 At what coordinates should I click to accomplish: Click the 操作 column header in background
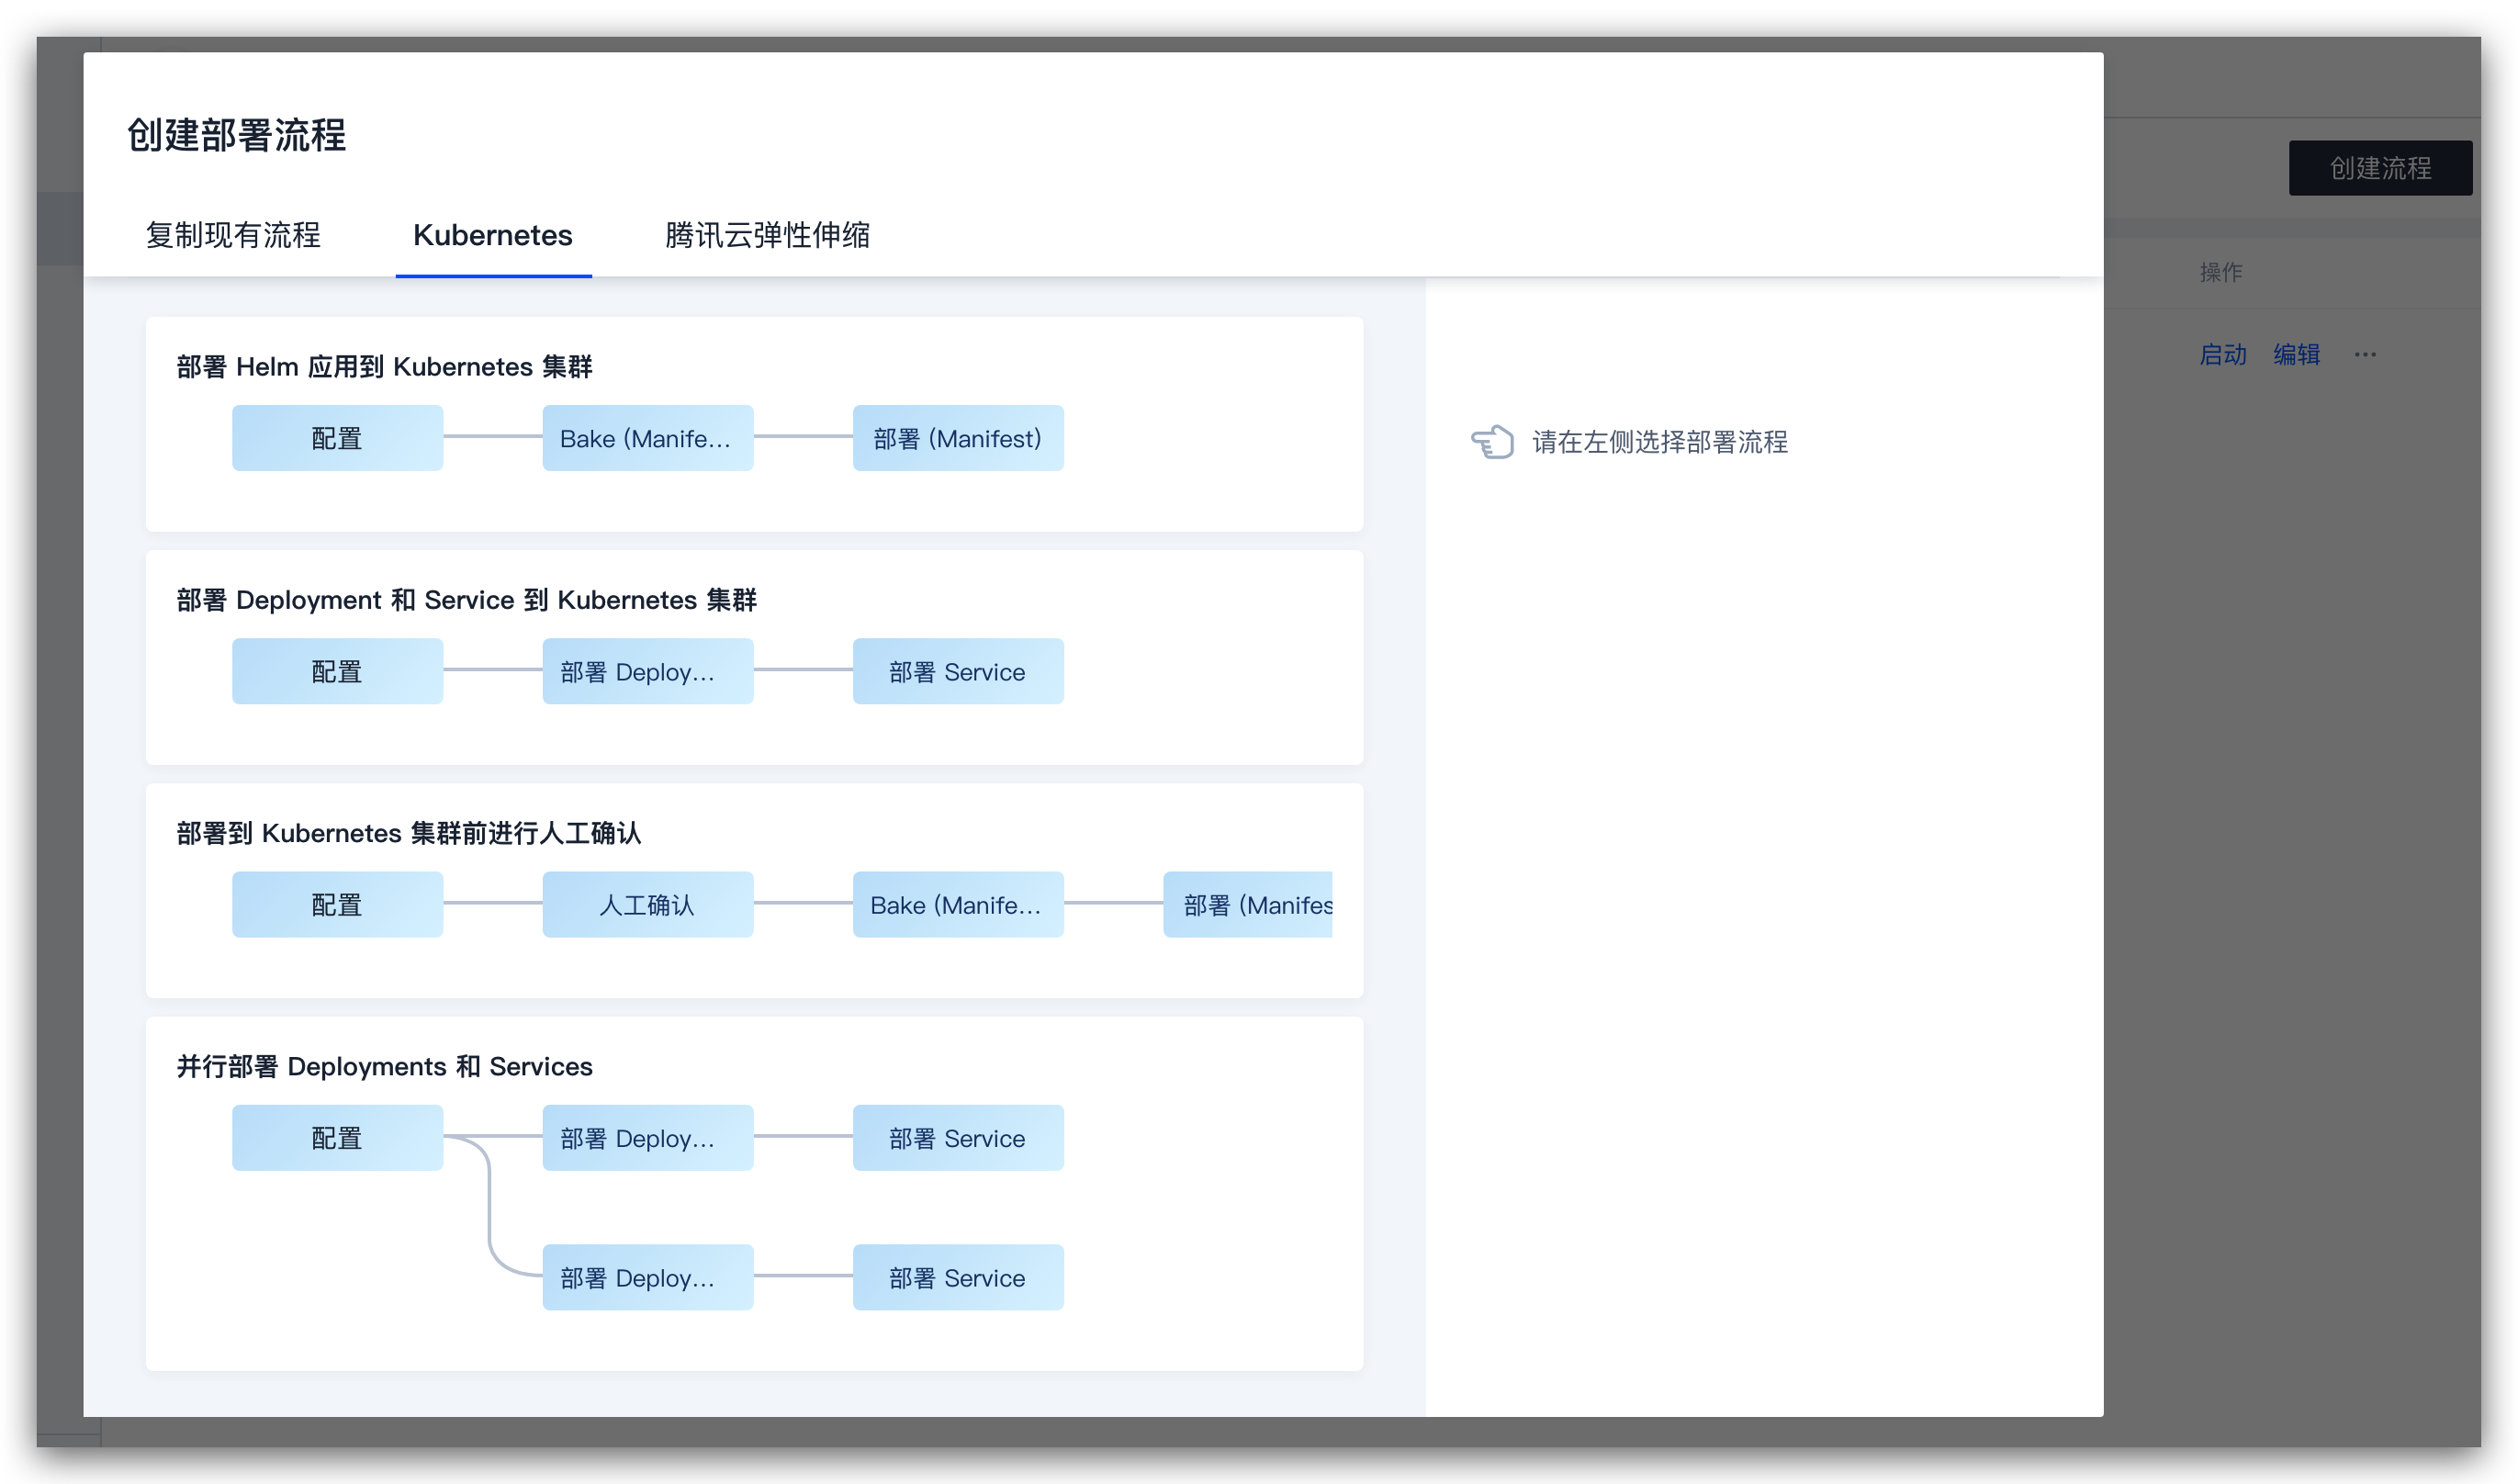(x=2220, y=271)
